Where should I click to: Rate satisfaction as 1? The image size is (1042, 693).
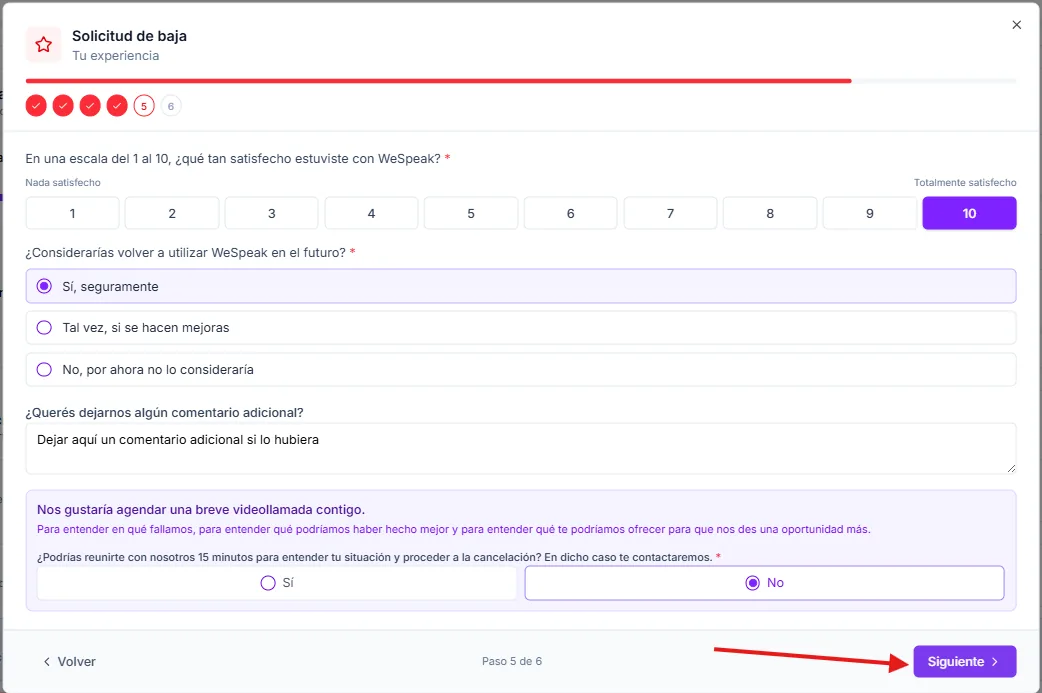tap(72, 213)
